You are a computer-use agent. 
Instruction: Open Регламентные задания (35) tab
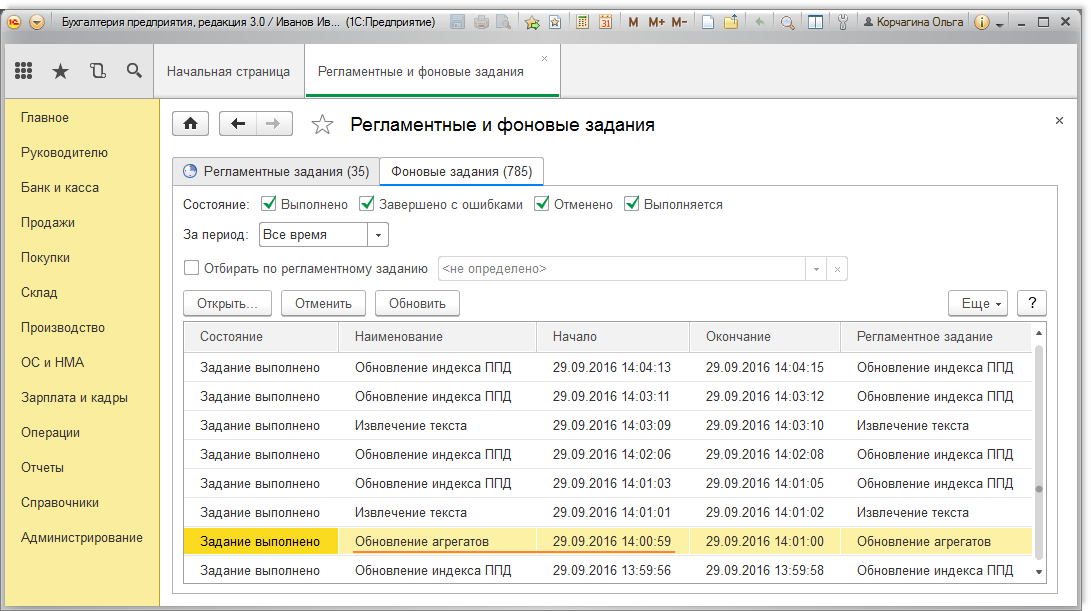pos(276,171)
